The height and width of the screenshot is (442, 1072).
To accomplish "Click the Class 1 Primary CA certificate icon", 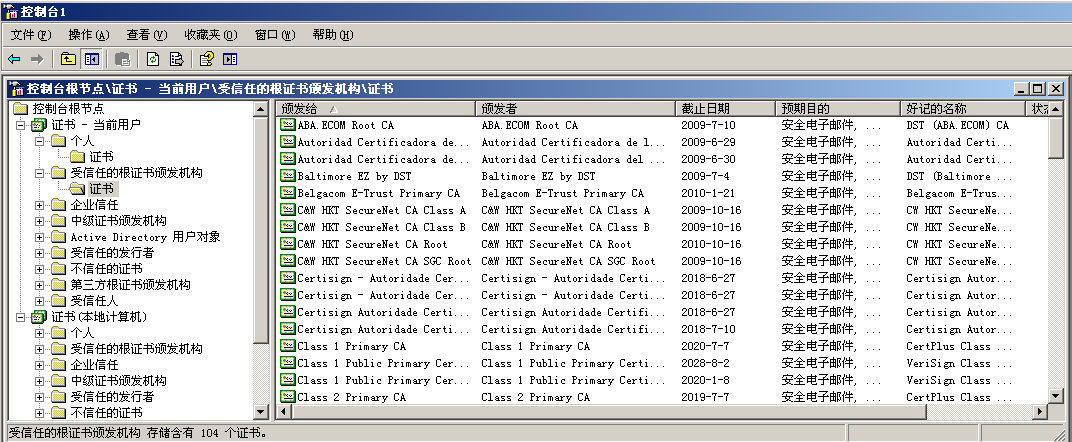I will coord(287,346).
